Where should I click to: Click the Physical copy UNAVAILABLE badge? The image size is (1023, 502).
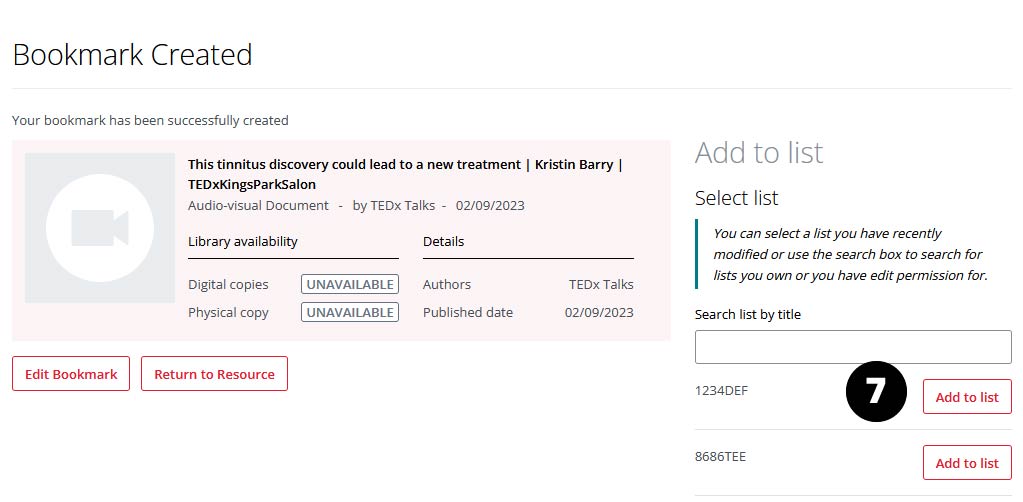point(349,312)
